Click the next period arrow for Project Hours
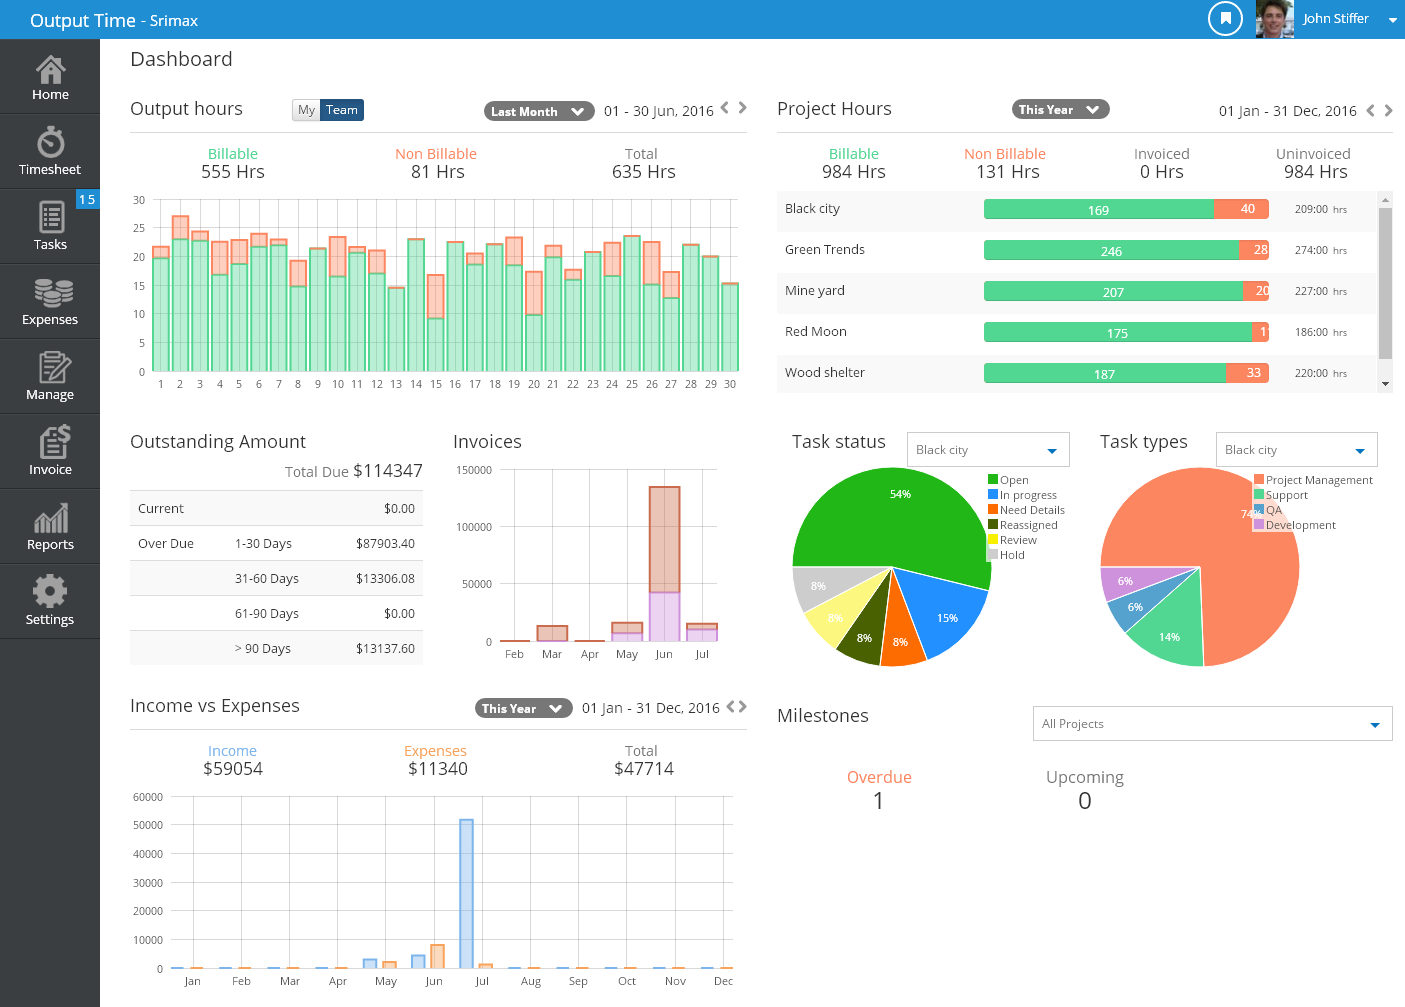This screenshot has width=1405, height=1007. pos(1388,110)
